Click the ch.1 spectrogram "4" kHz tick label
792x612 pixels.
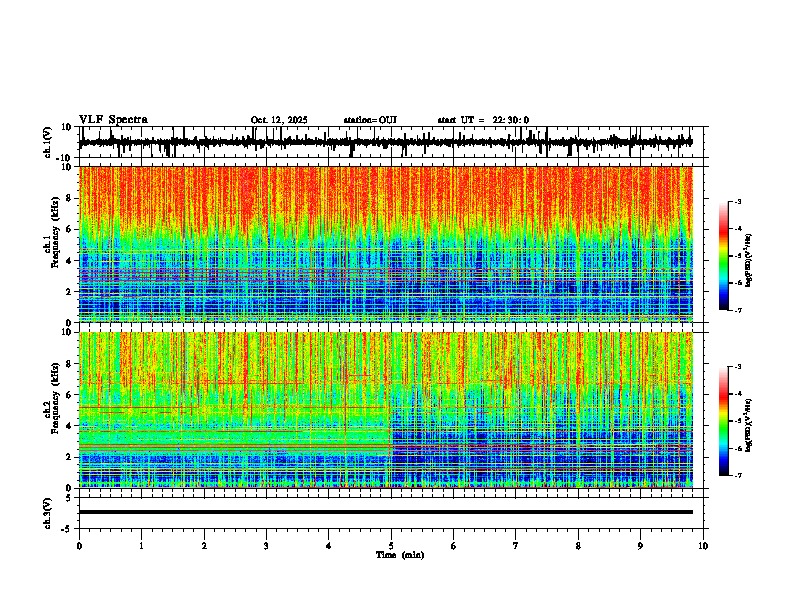pos(70,261)
